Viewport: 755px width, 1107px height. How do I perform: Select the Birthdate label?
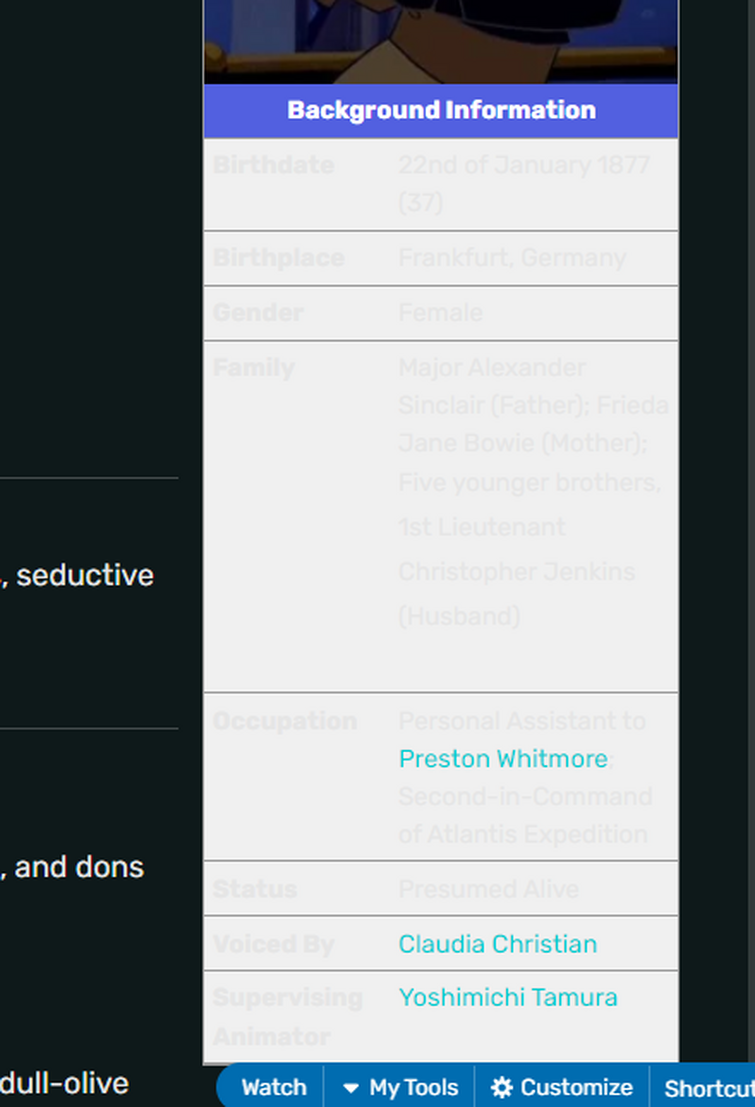click(273, 165)
